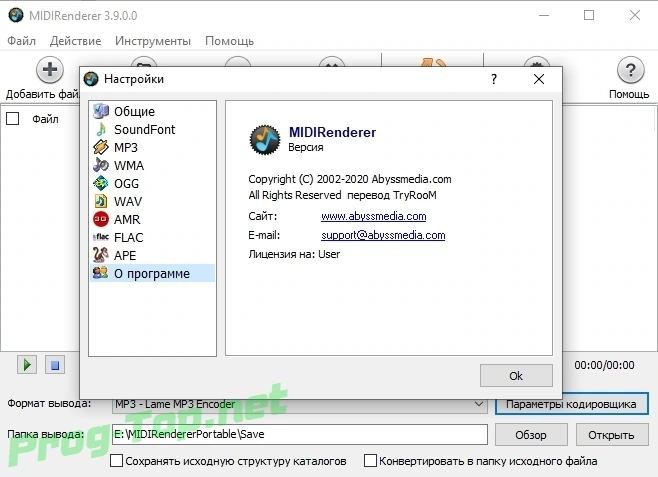Click Открыть output folder button
Image resolution: width=658 pixels, height=477 pixels.
pyautogui.click(x=611, y=435)
